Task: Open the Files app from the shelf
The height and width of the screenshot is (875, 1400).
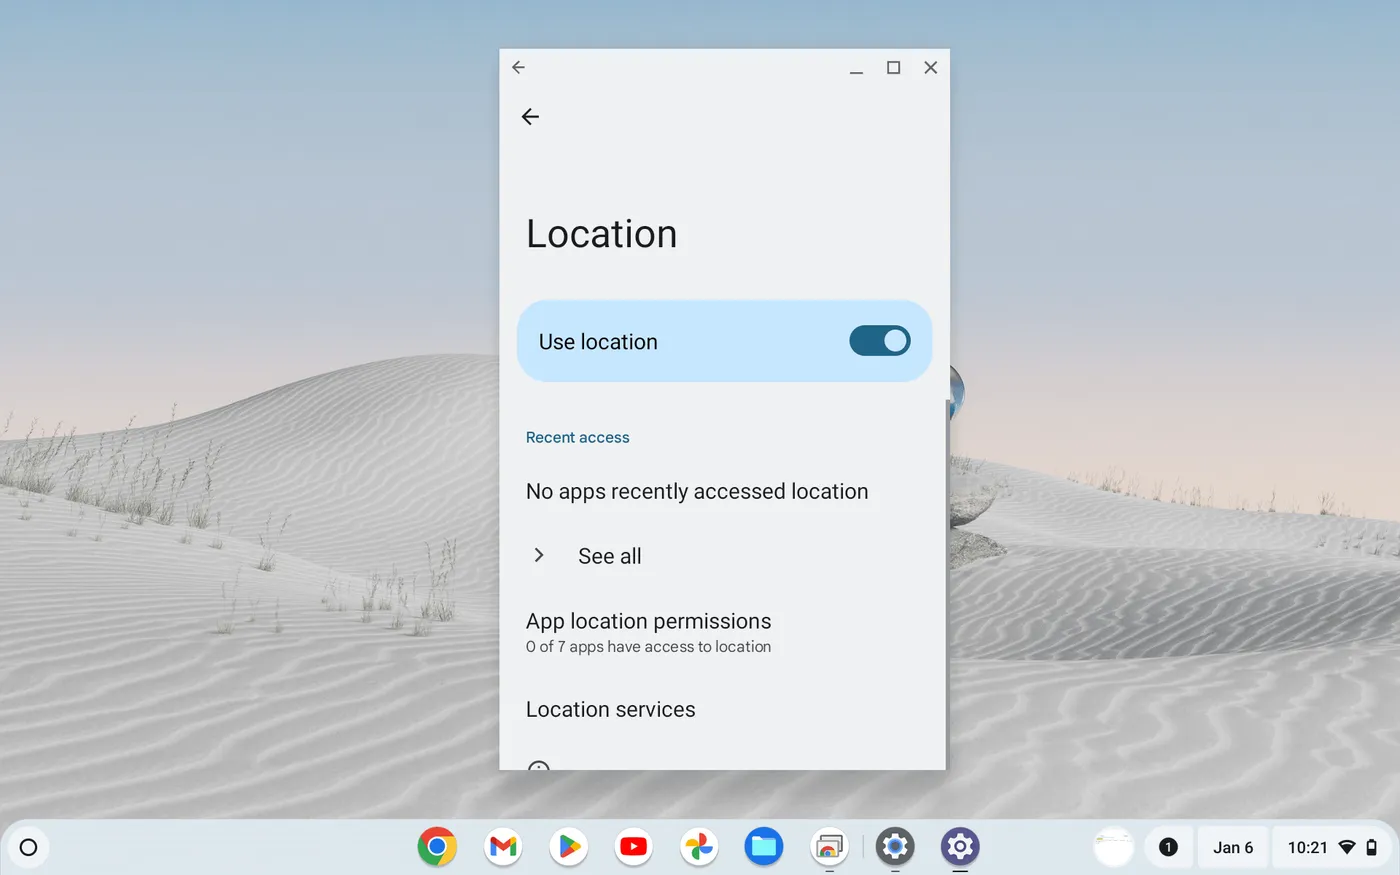Action: pos(764,847)
